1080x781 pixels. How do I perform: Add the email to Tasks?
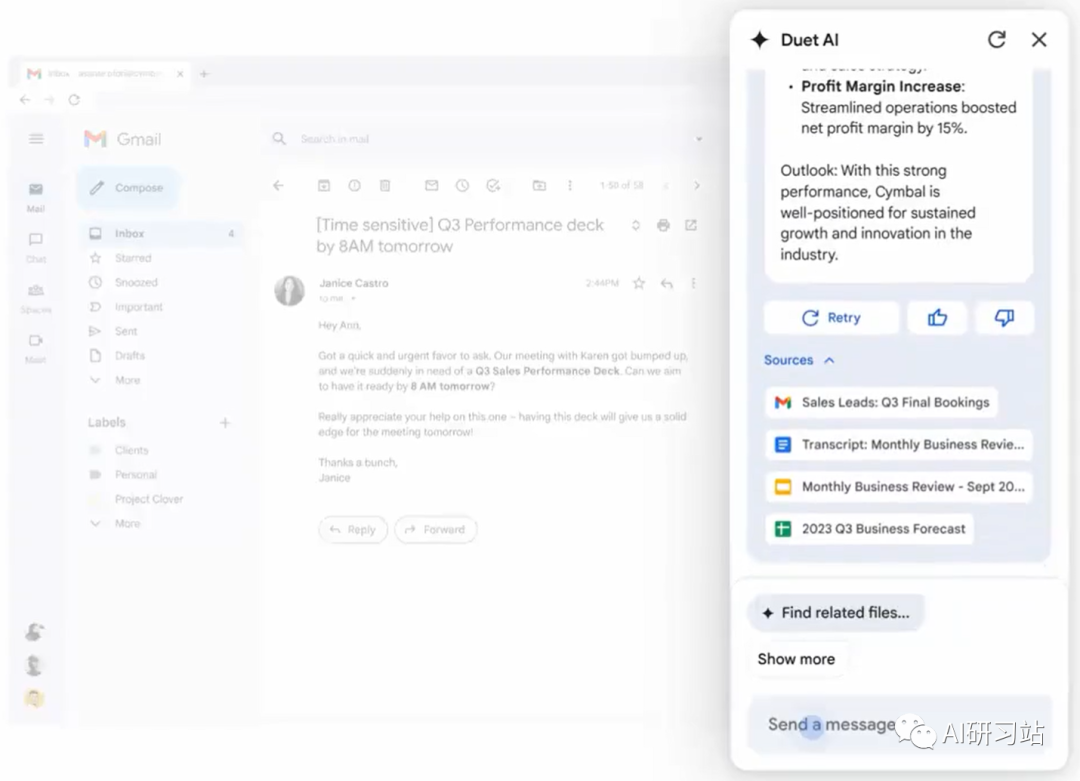tap(493, 185)
